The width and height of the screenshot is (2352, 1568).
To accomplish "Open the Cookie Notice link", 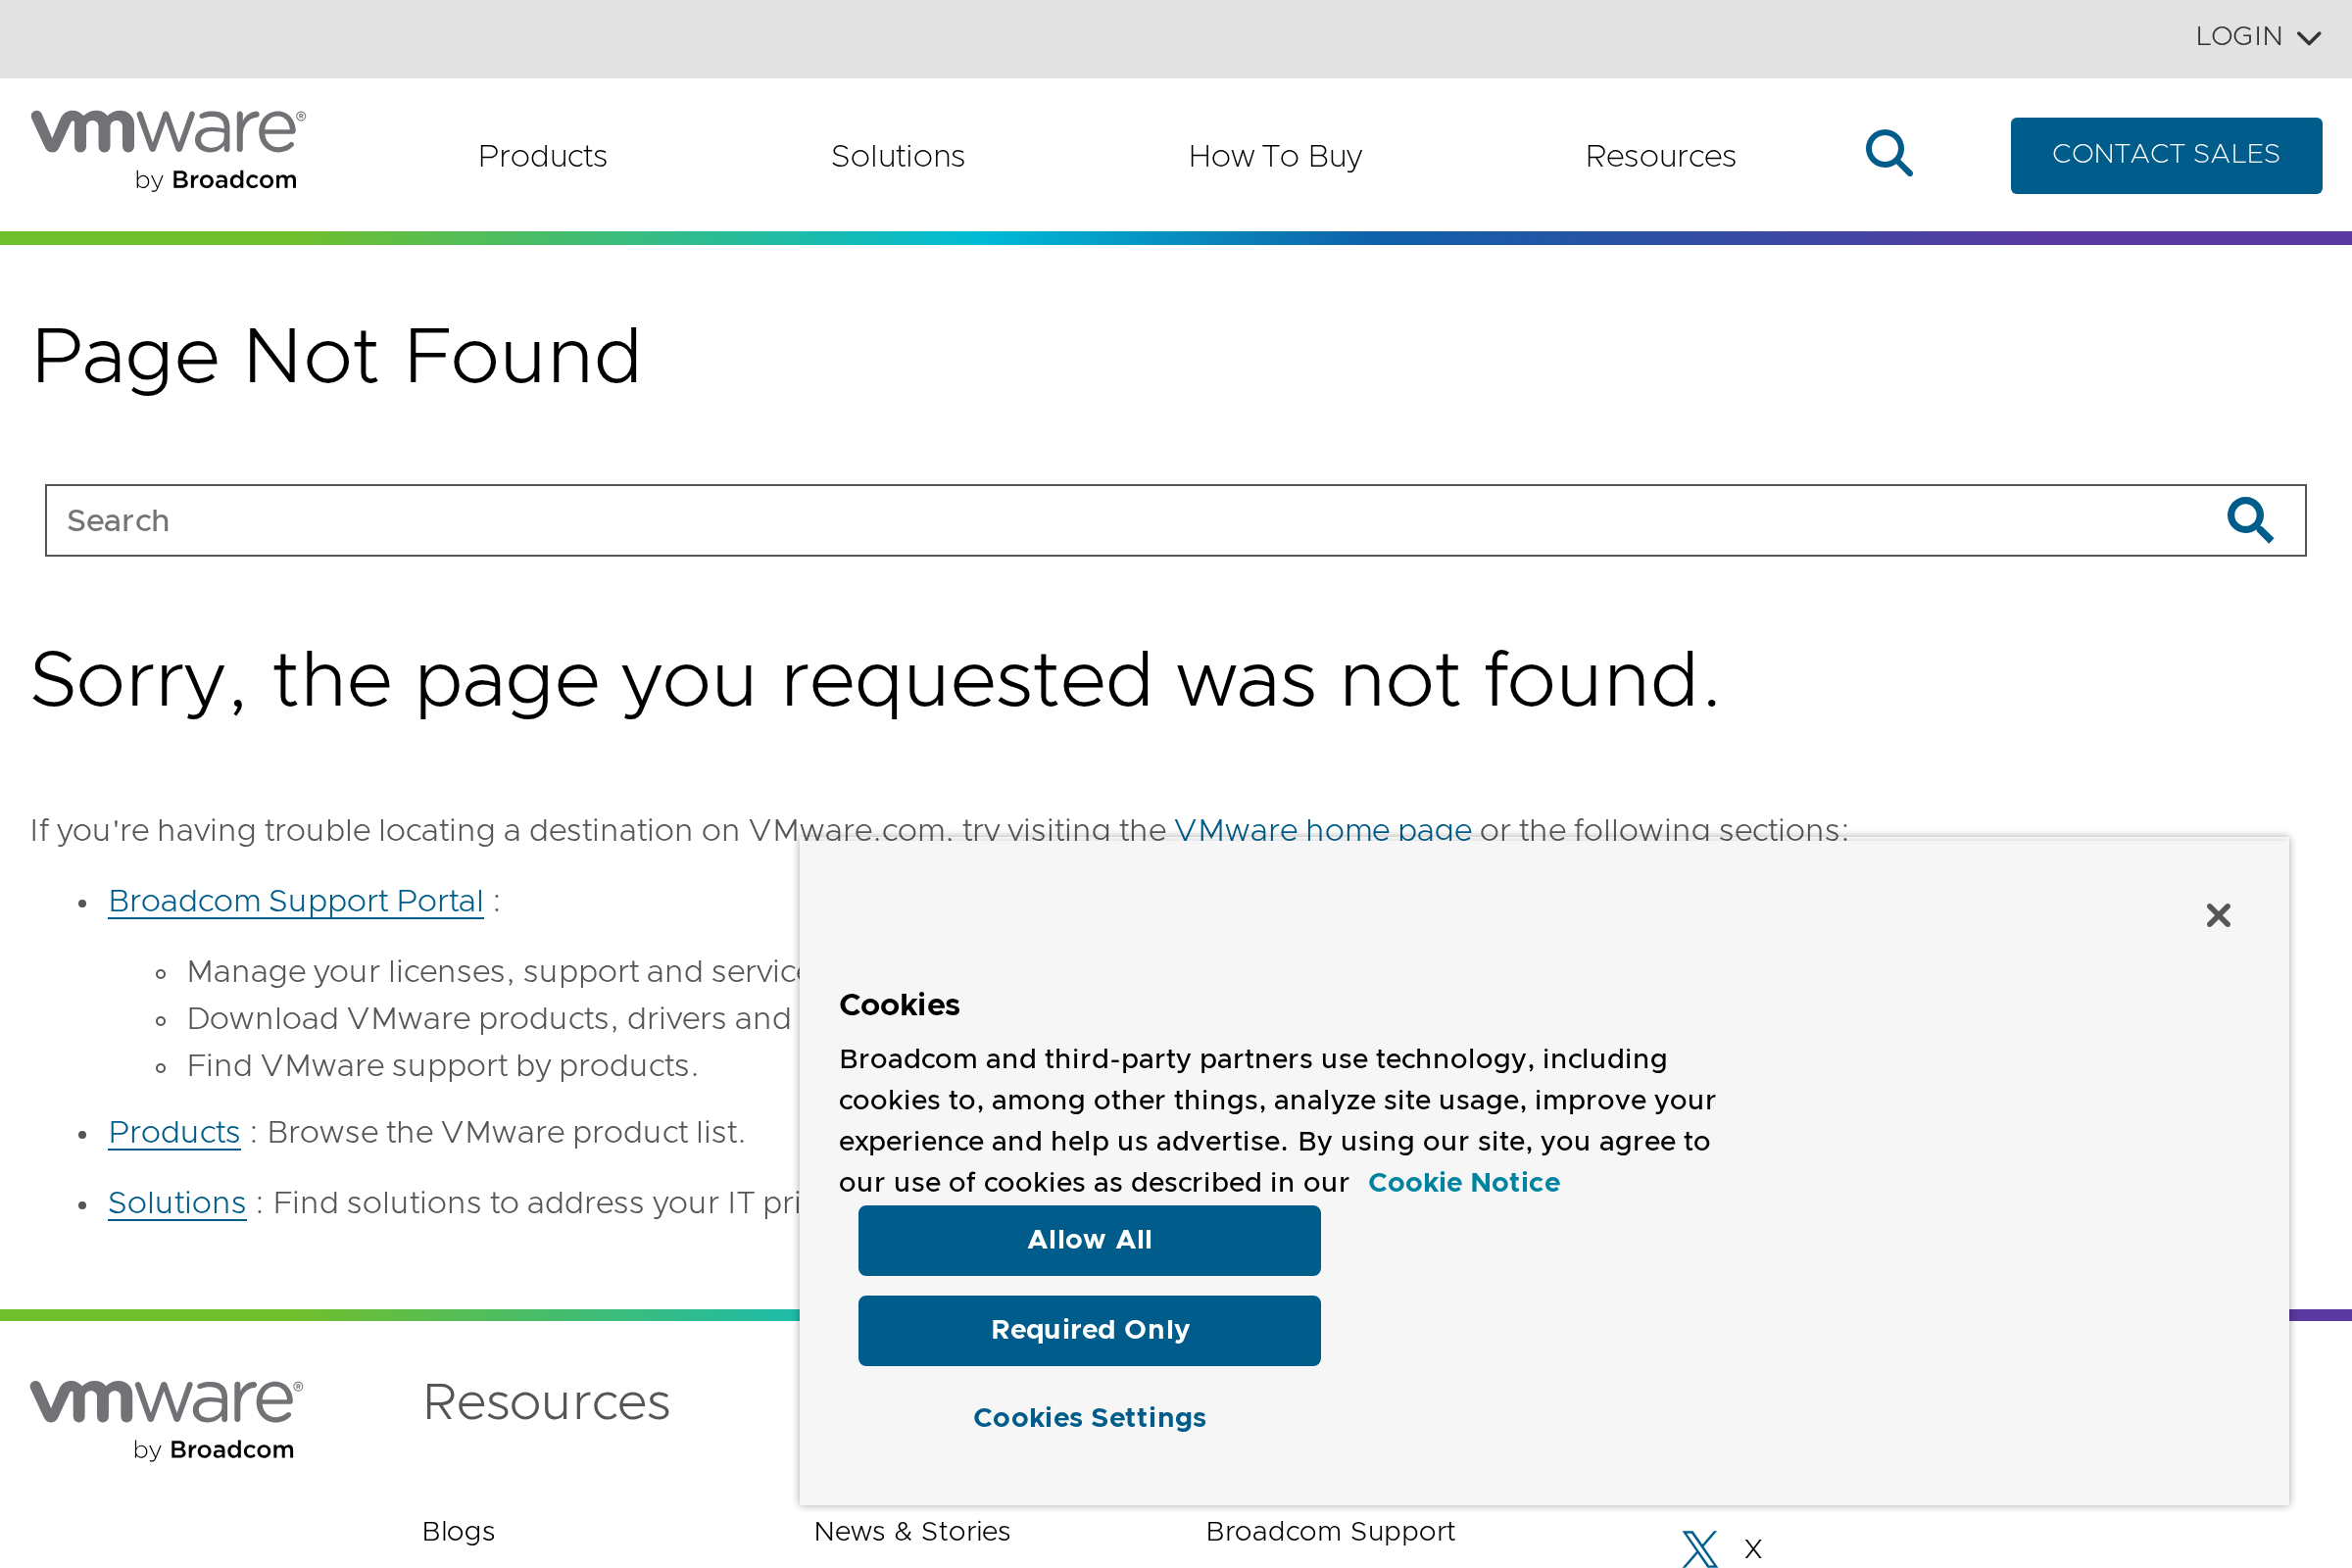I will [x=1463, y=1182].
